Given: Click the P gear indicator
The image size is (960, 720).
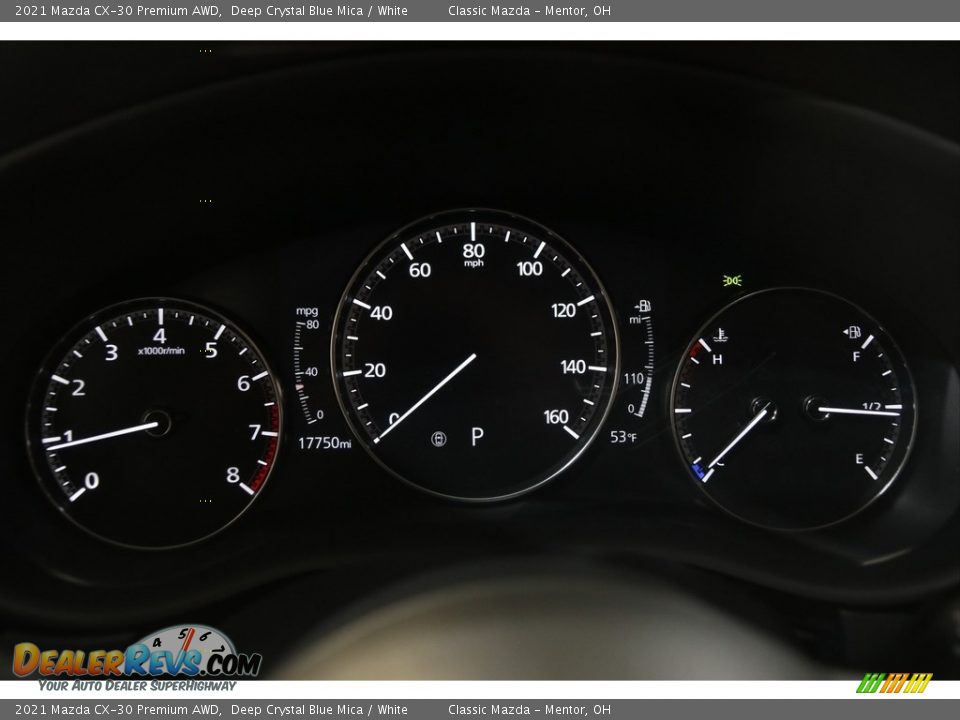Looking at the screenshot, I should coord(477,437).
